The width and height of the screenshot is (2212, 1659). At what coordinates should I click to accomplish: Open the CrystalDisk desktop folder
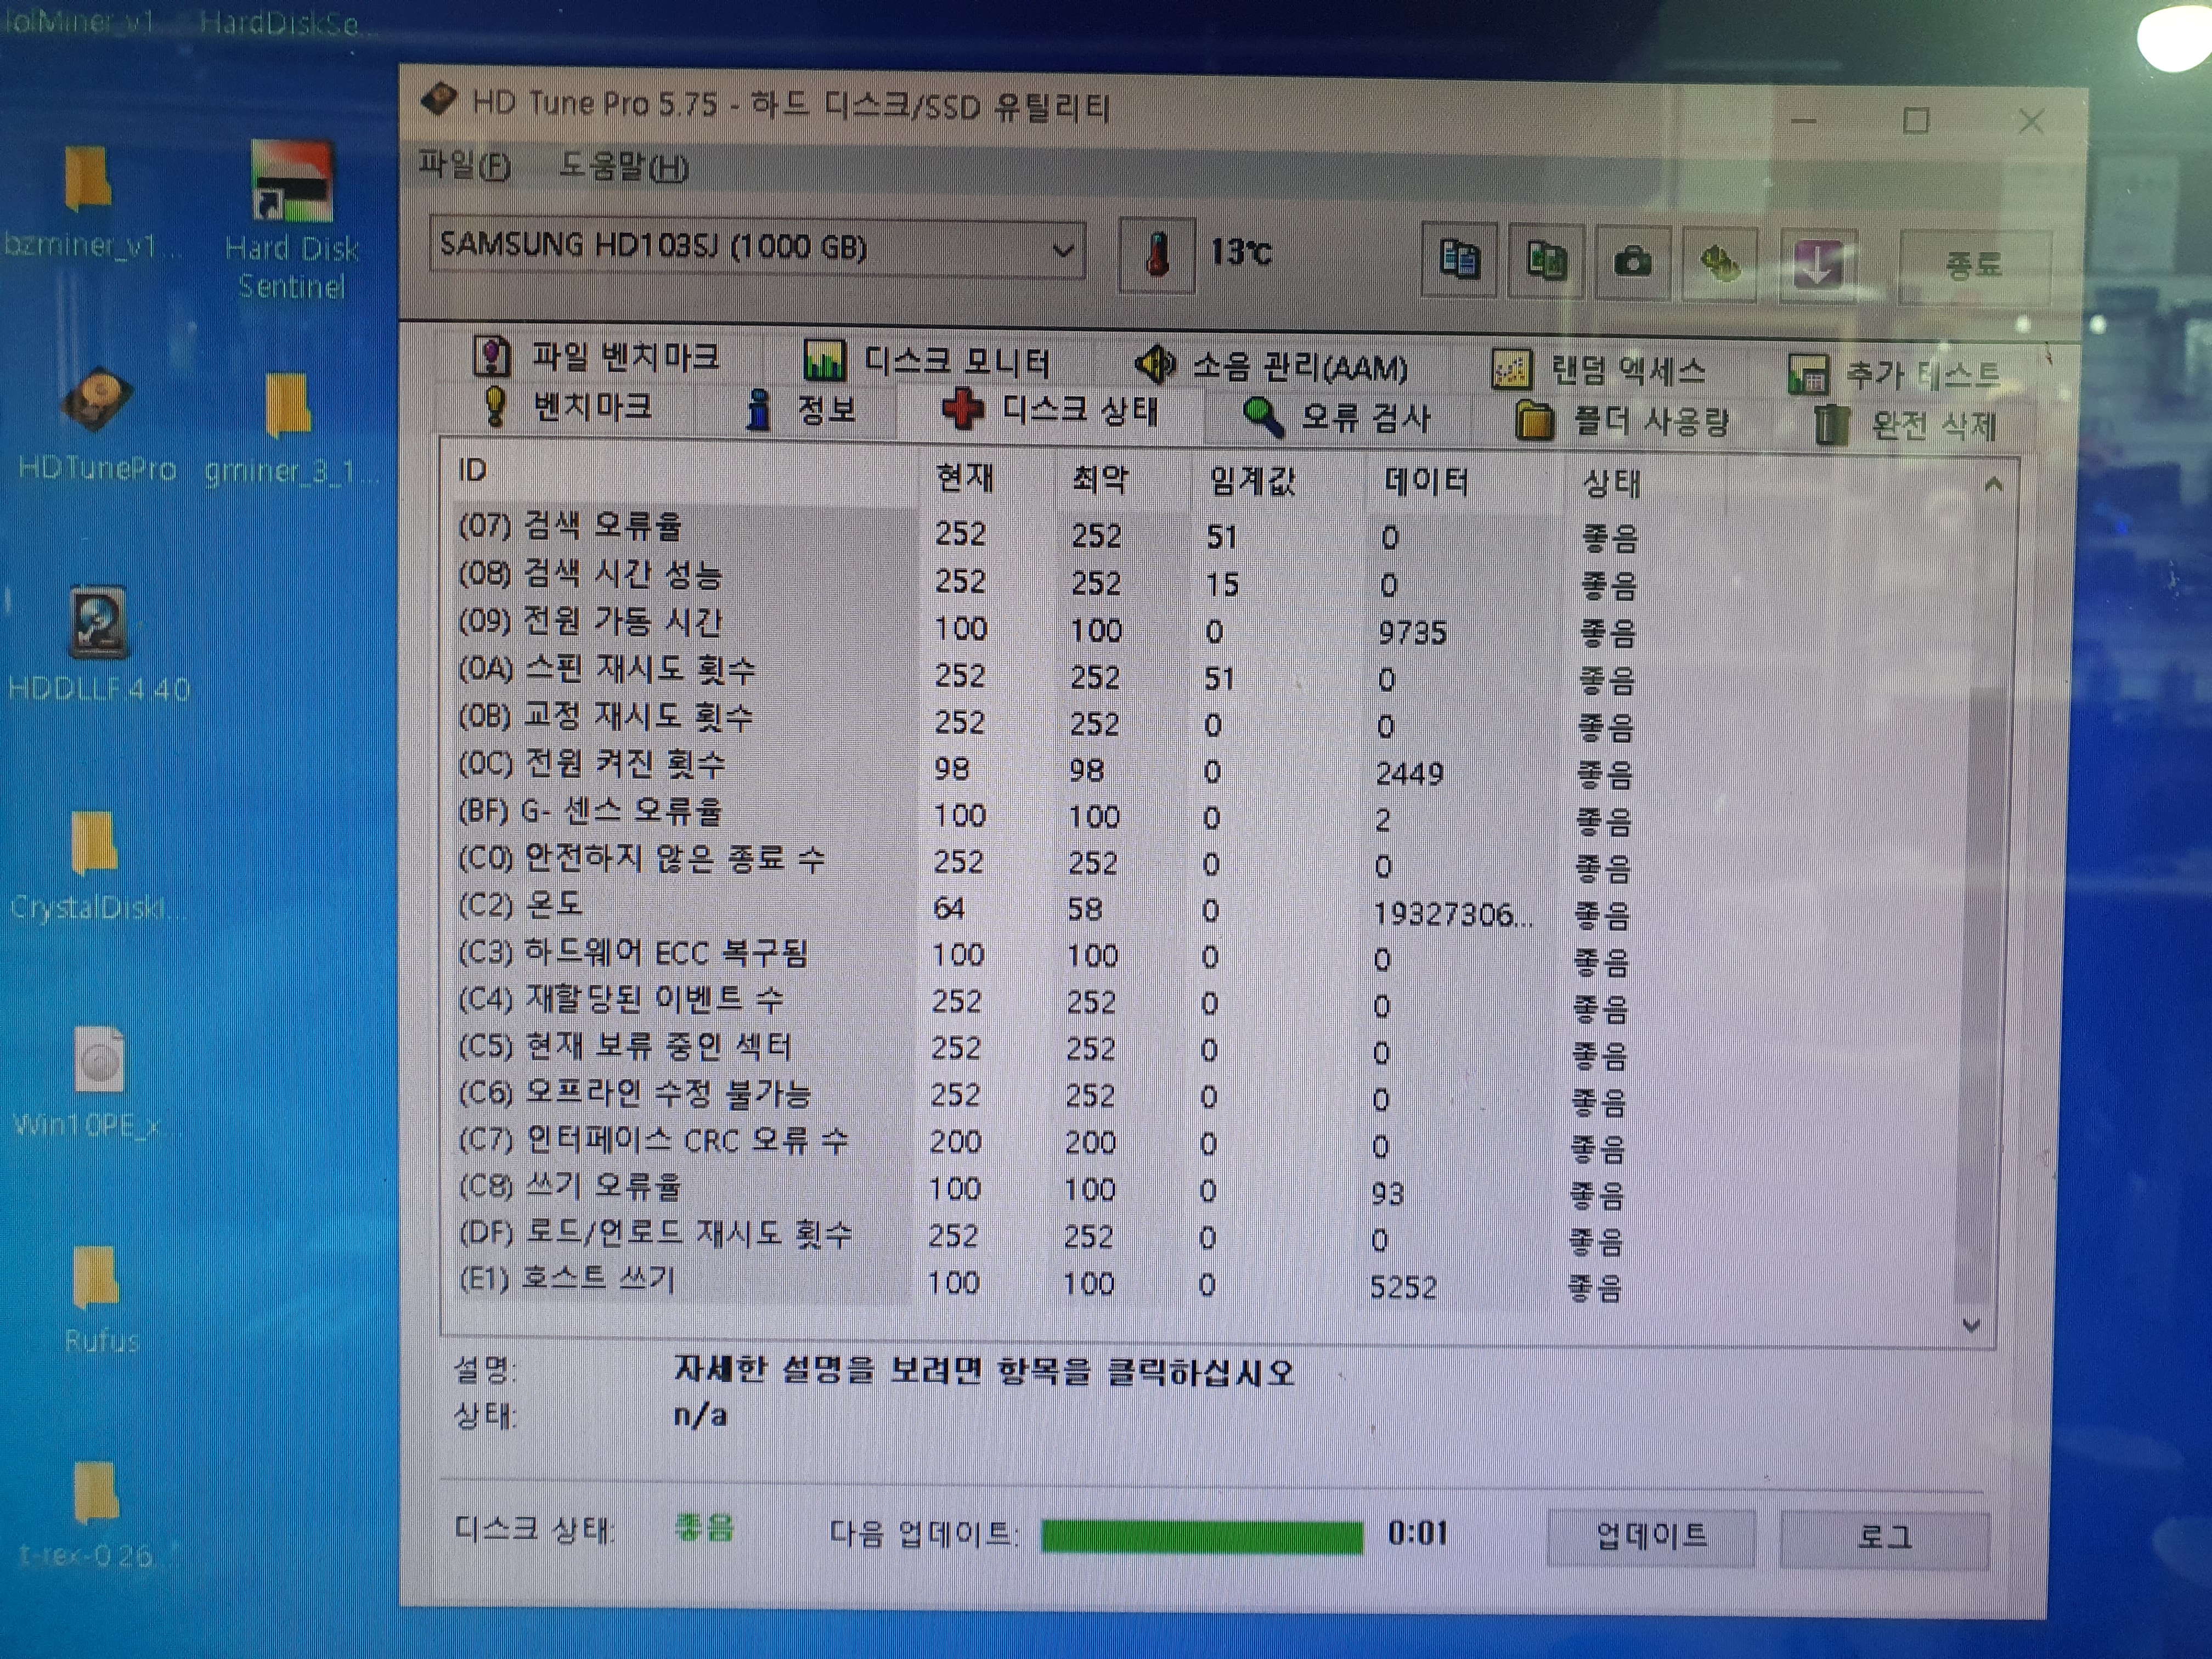click(x=97, y=865)
